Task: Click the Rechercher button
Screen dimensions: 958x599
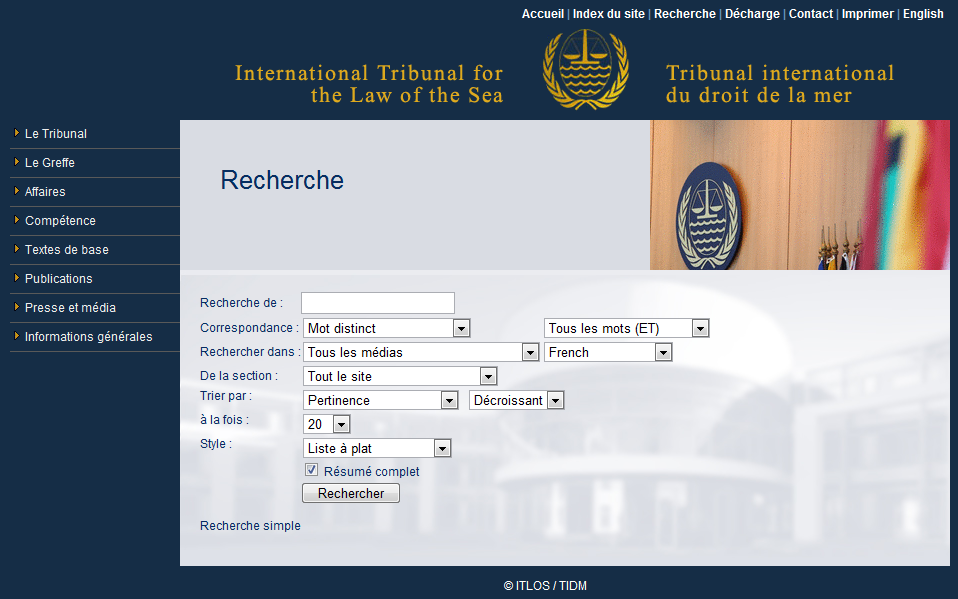Action: (351, 493)
